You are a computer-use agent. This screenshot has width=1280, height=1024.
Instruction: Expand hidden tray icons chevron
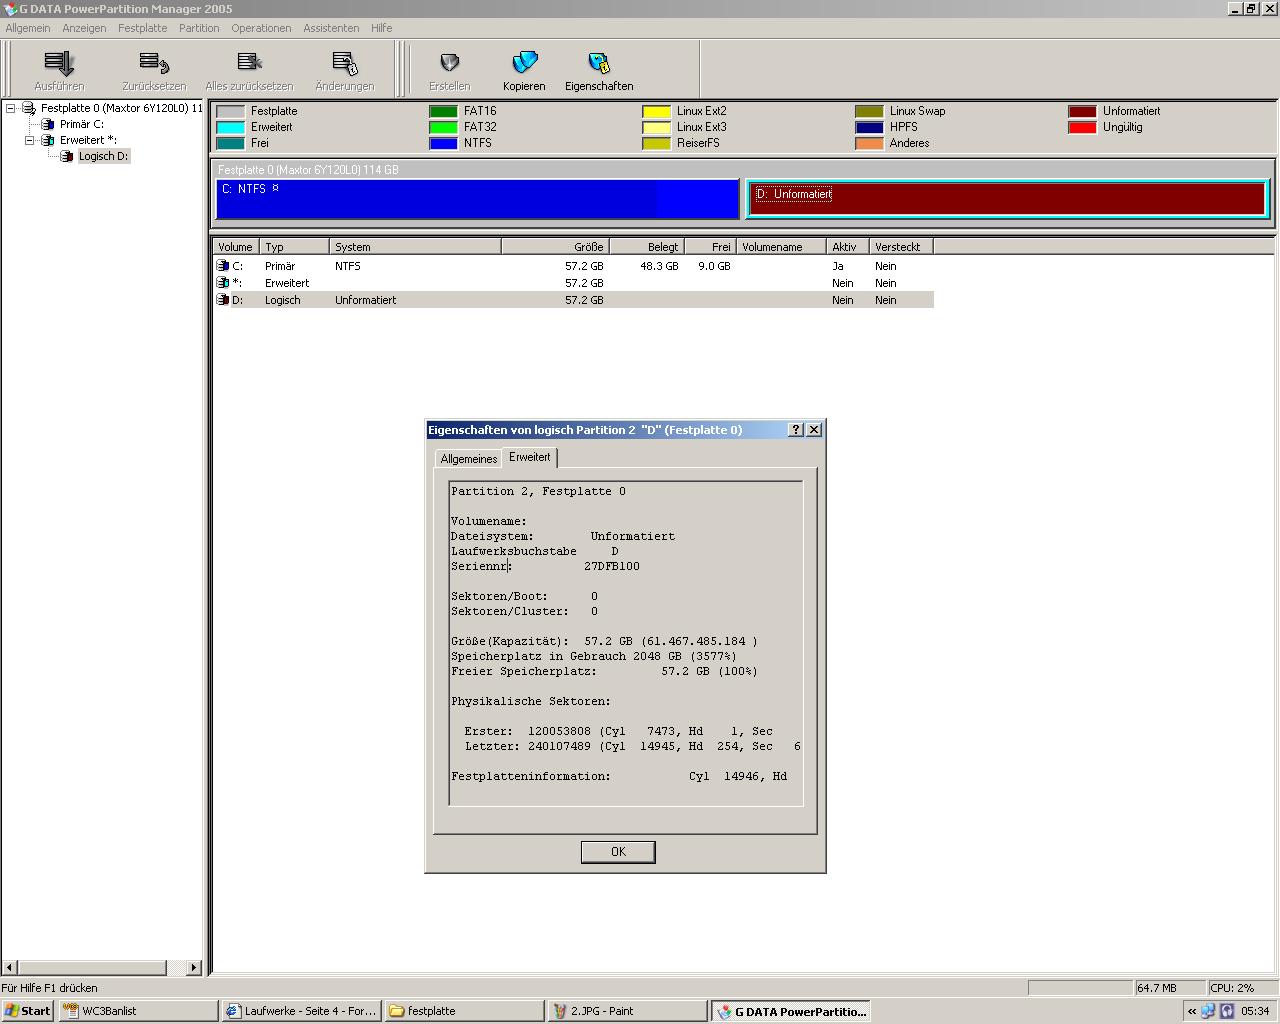[x=1192, y=1011]
